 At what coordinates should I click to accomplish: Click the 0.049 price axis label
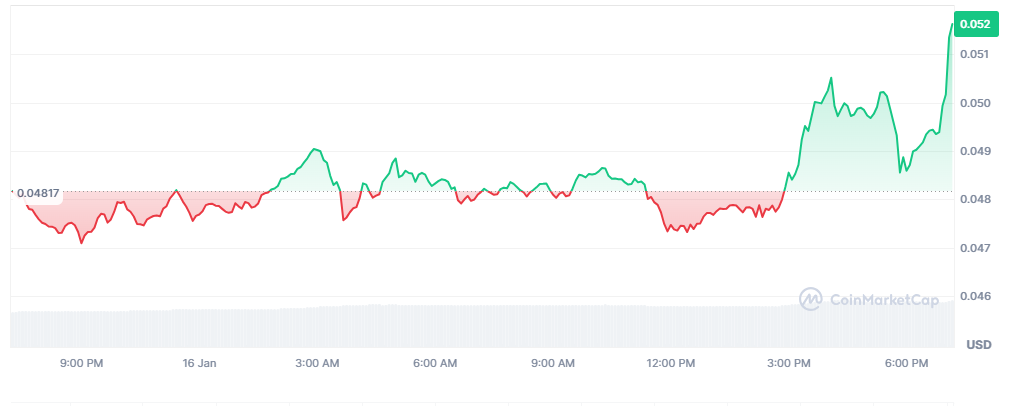coord(974,151)
